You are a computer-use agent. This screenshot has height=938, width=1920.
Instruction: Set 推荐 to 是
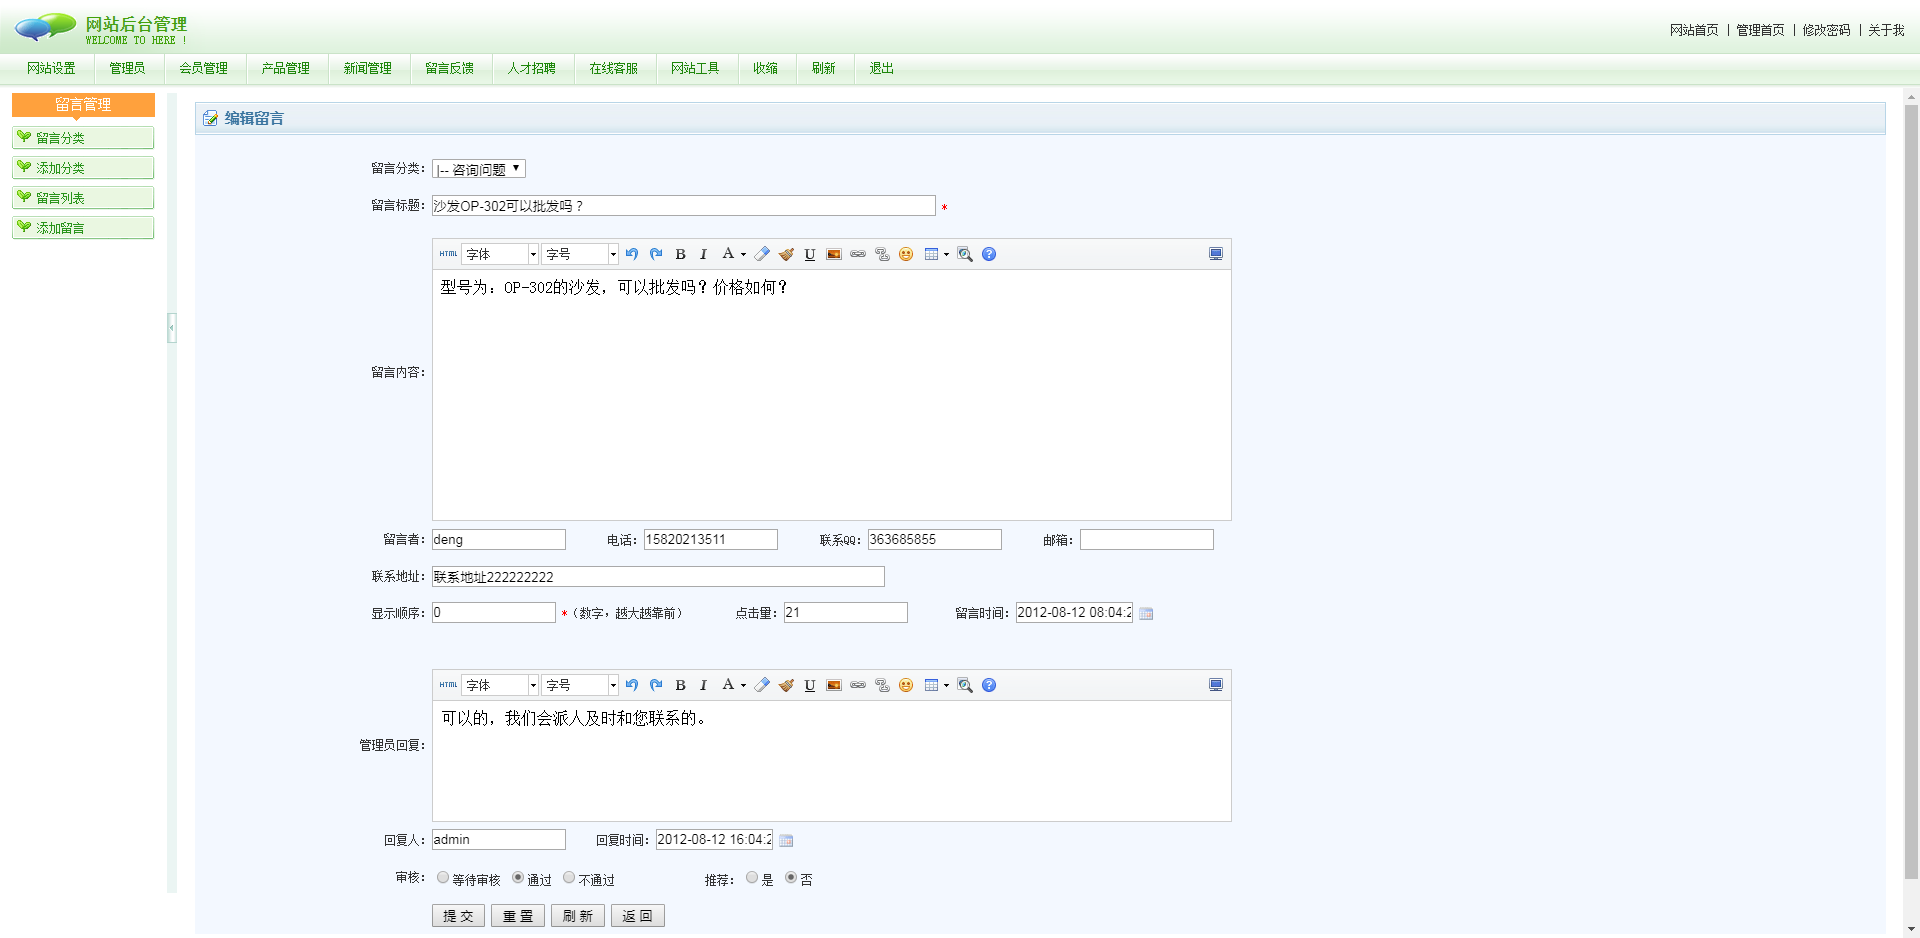[752, 878]
